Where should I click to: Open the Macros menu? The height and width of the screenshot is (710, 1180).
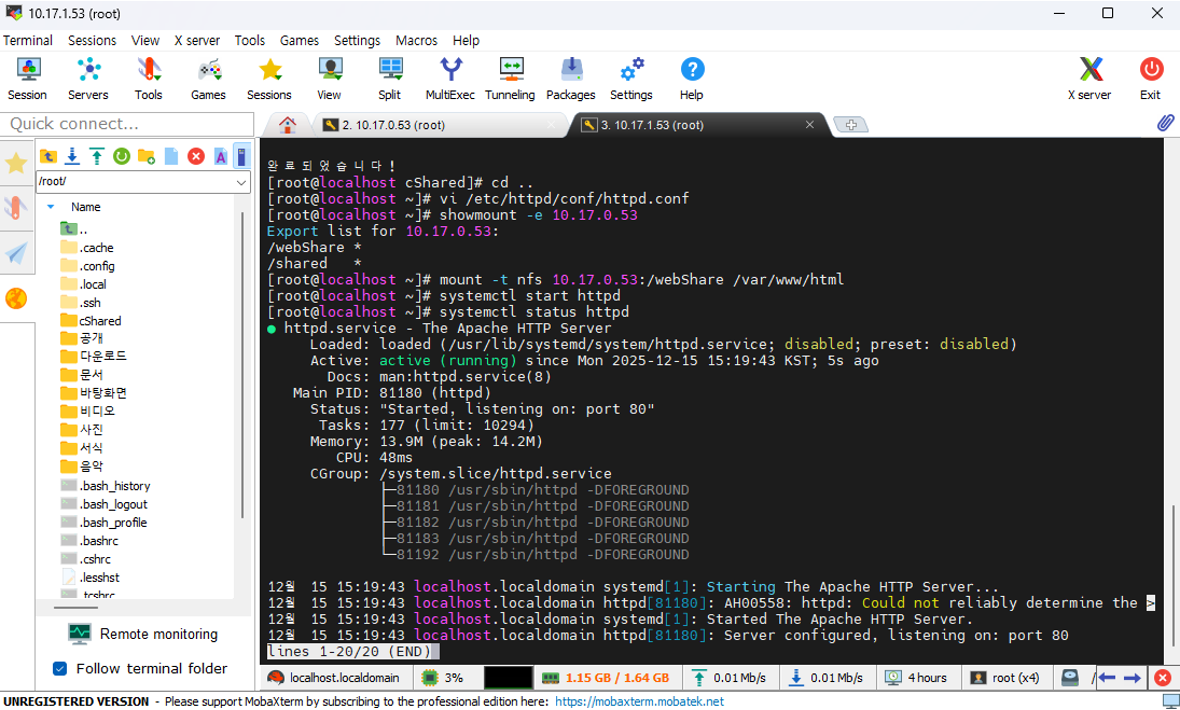(416, 41)
